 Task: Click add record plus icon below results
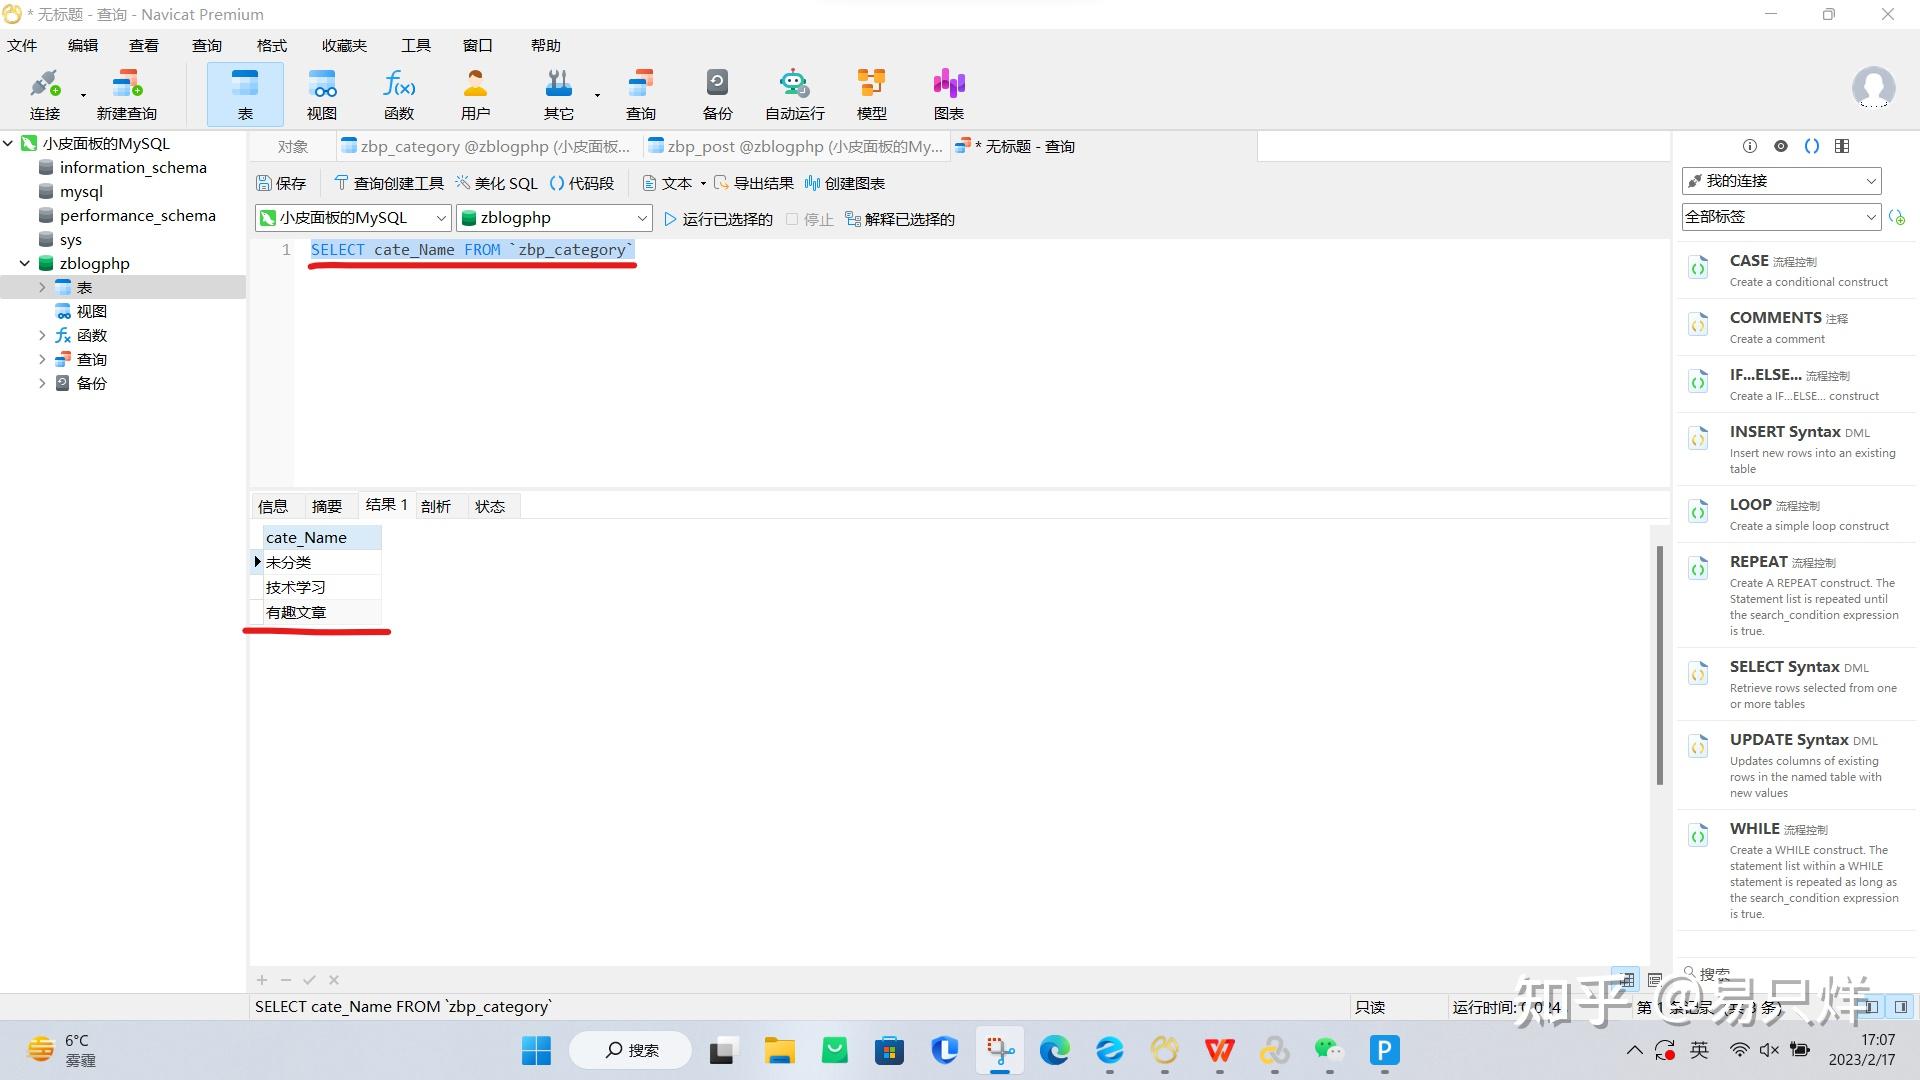[262, 980]
